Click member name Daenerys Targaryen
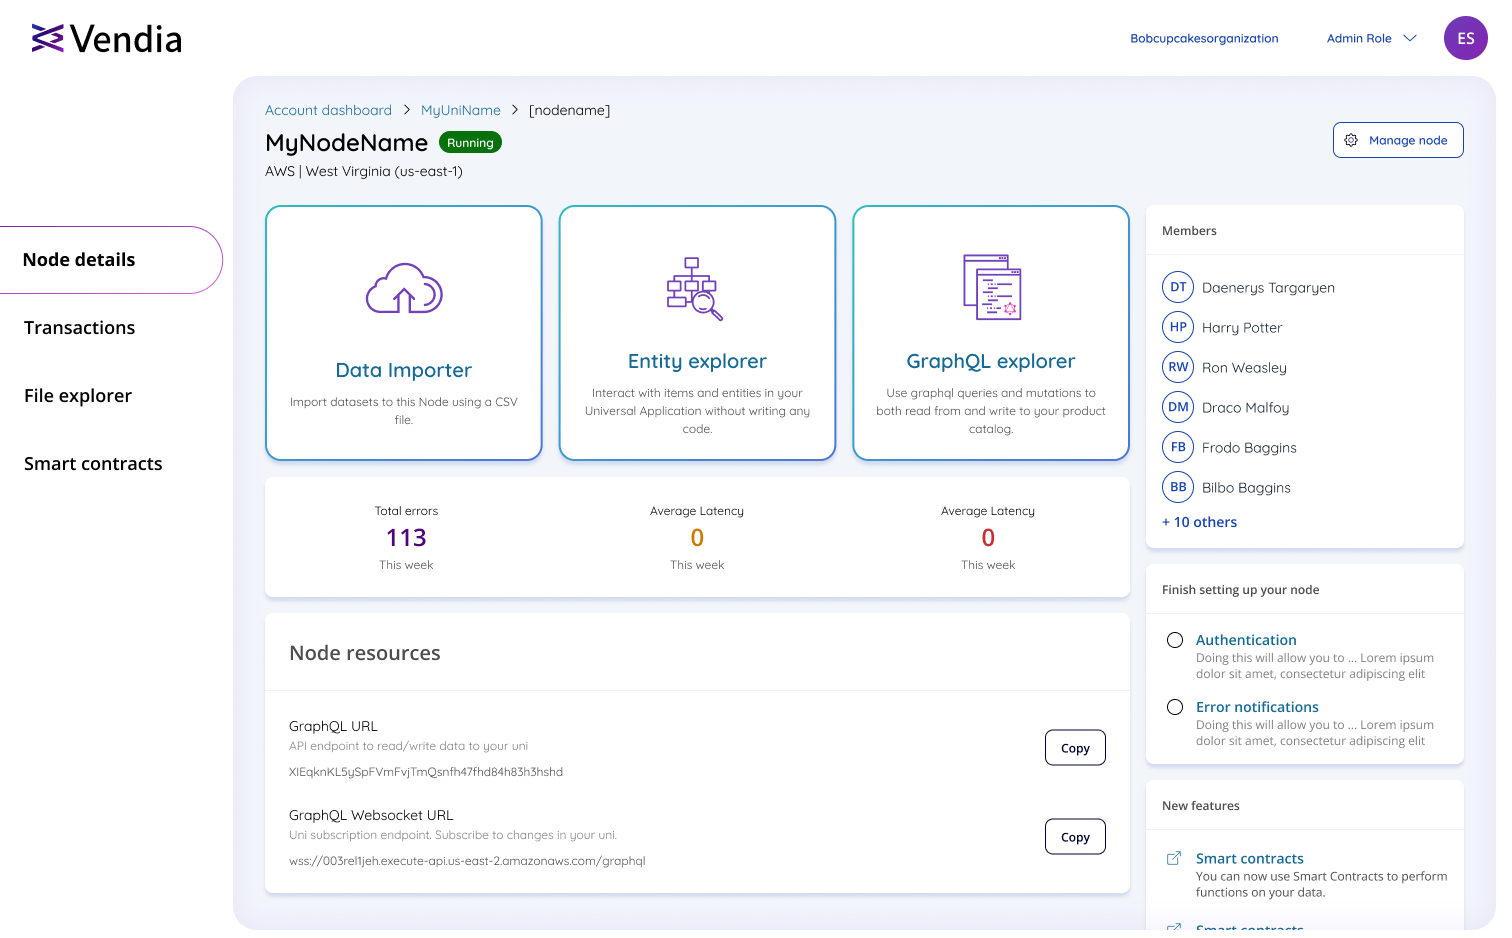This screenshot has height=938, width=1512. pyautogui.click(x=1268, y=288)
